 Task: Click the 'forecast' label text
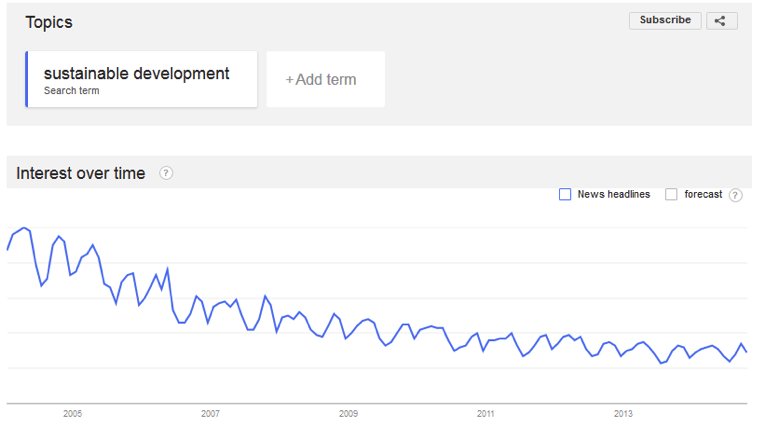click(x=703, y=194)
